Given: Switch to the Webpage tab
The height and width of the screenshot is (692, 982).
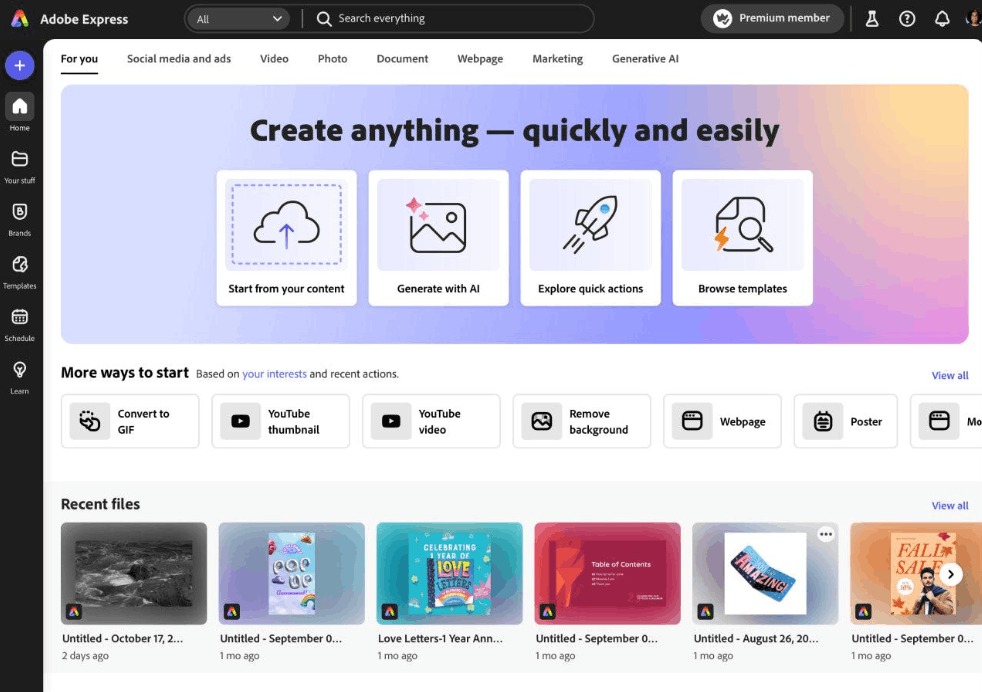Looking at the screenshot, I should click(x=480, y=59).
